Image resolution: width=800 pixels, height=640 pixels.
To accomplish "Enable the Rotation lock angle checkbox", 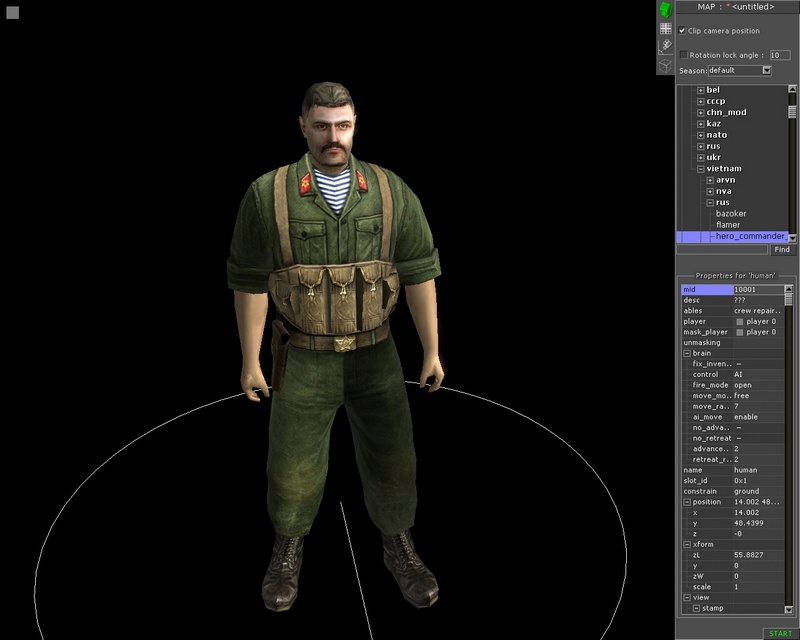I will pyautogui.click(x=684, y=55).
